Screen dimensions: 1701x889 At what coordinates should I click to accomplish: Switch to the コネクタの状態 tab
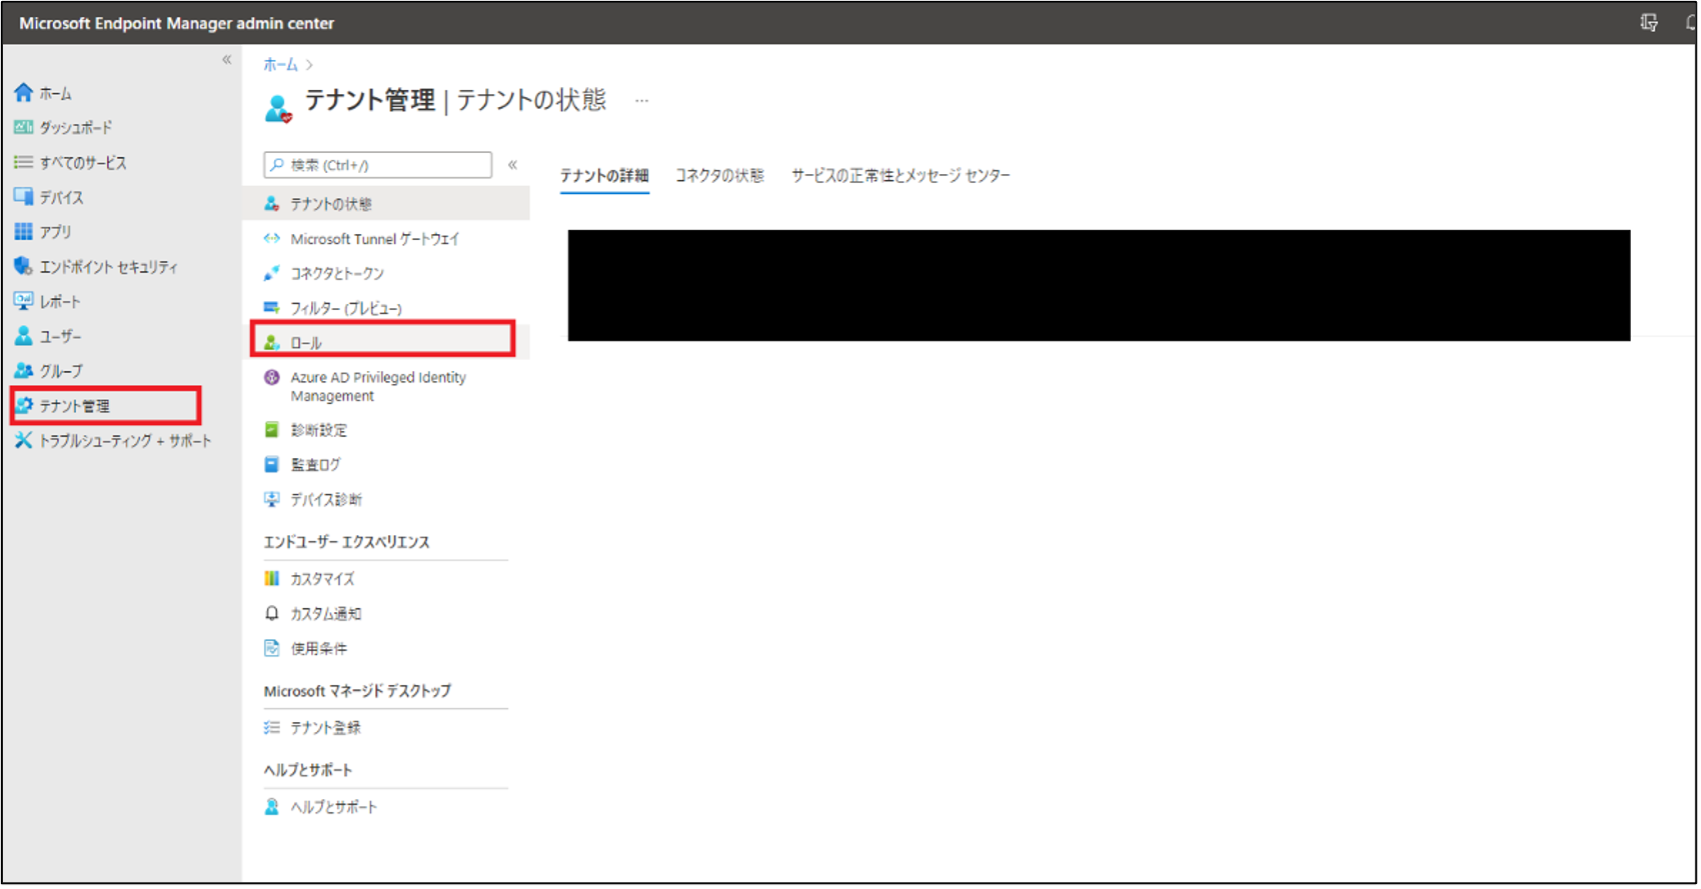coord(720,176)
